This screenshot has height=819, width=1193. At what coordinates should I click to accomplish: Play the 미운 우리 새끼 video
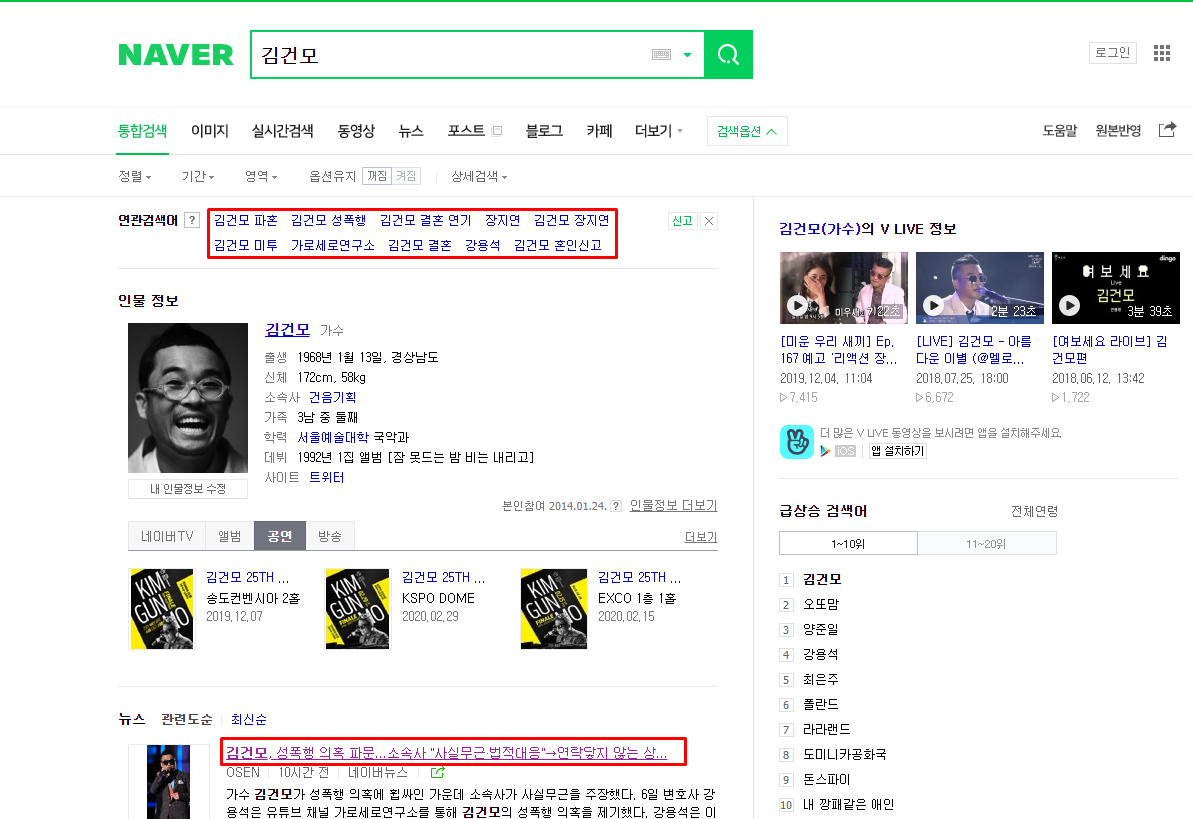click(x=844, y=288)
